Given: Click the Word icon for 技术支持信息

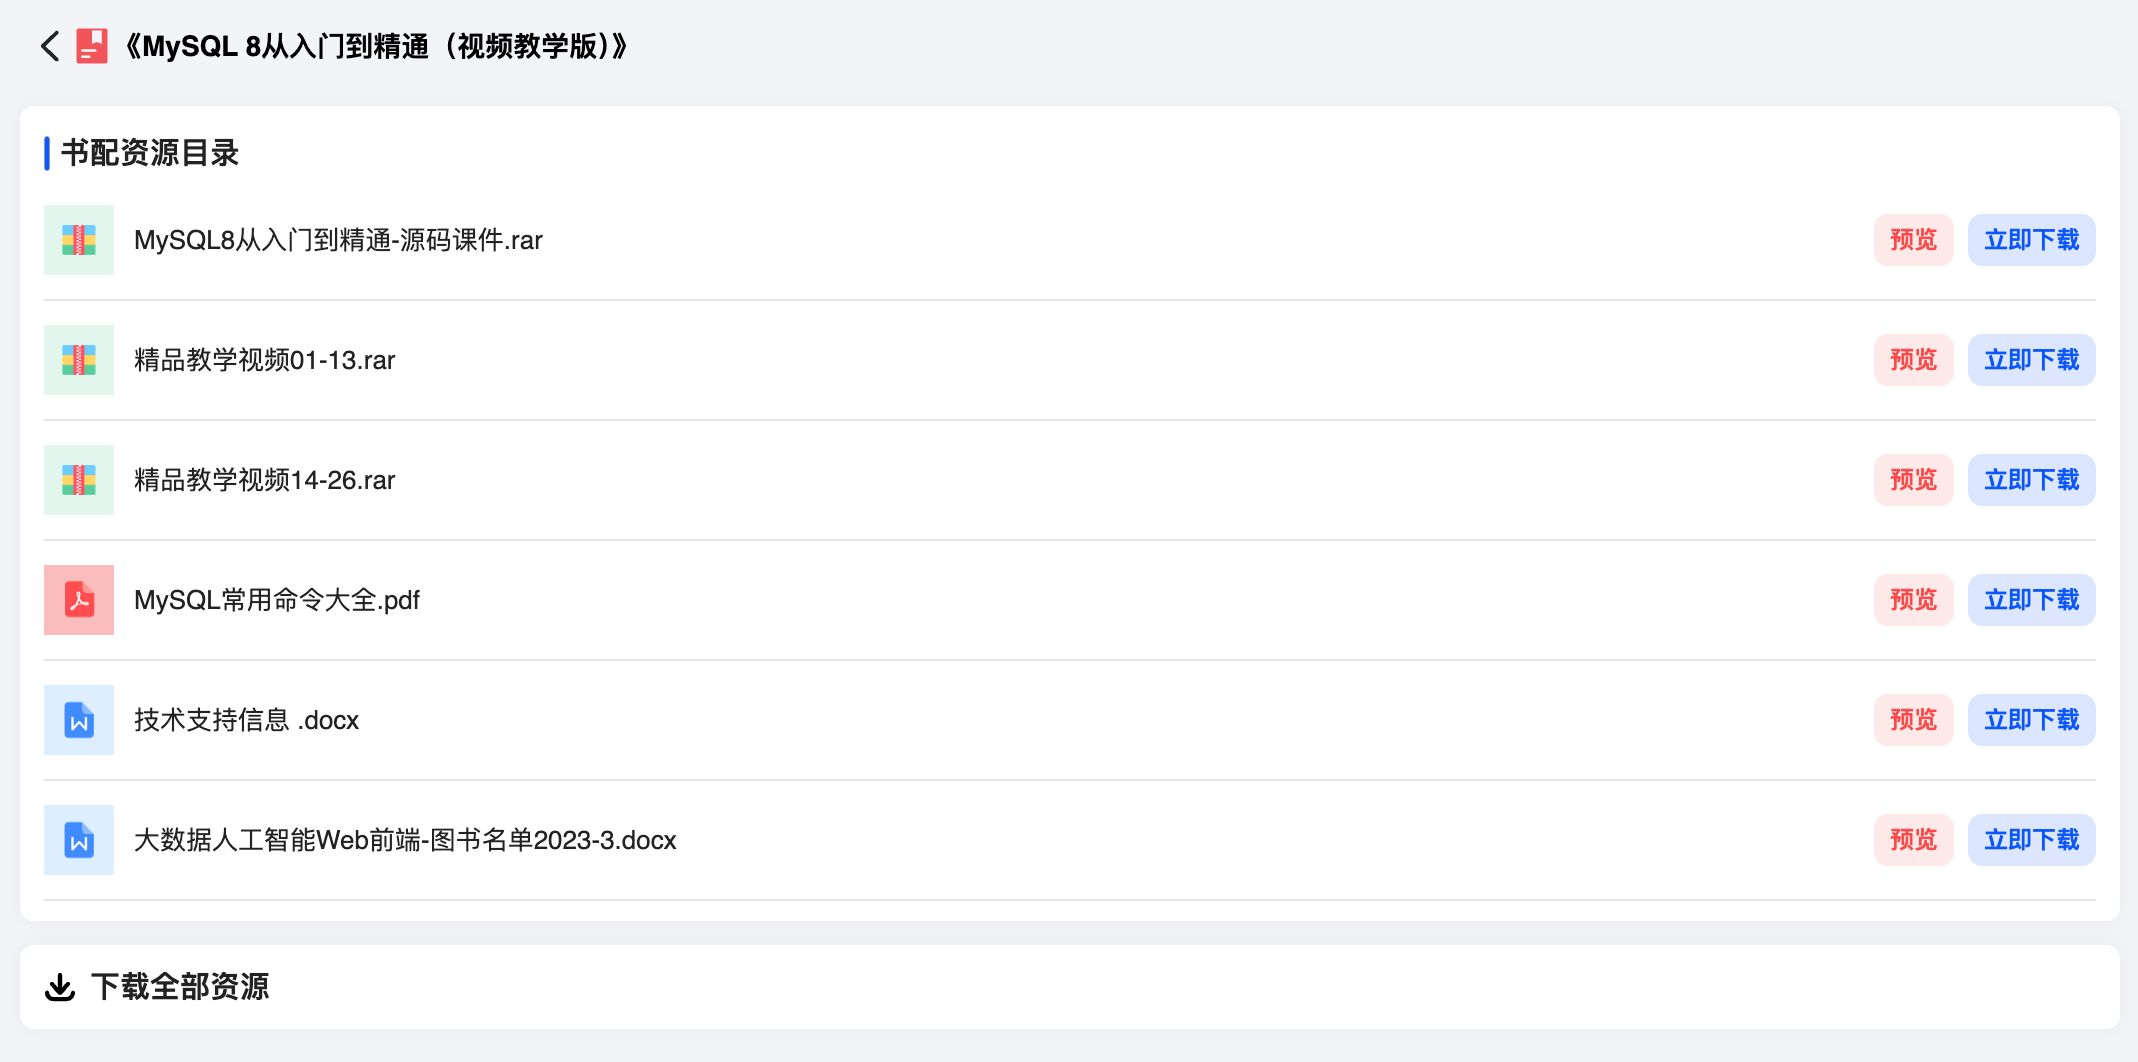Looking at the screenshot, I should coord(79,720).
